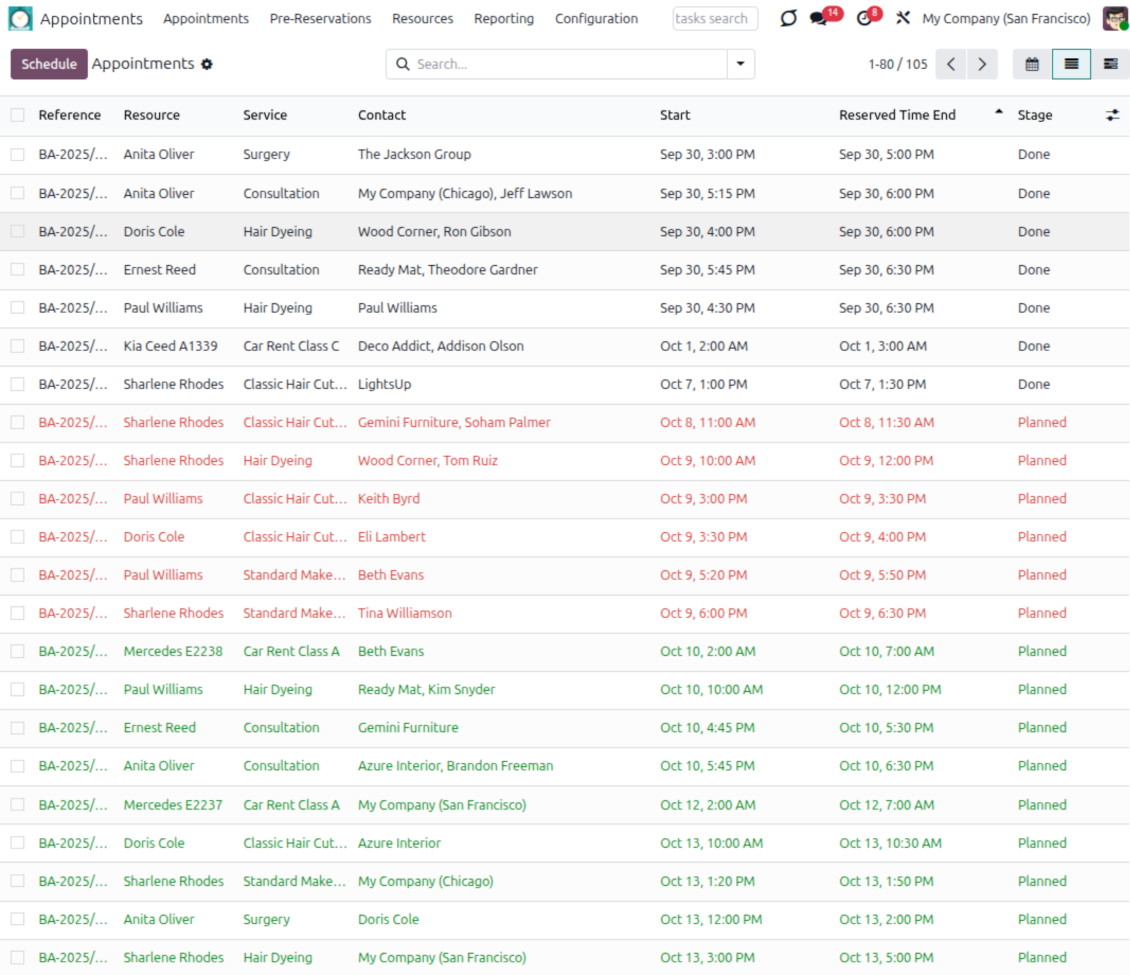Image resolution: width=1130 pixels, height=975 pixels.
Task: Switch to calendar view
Action: (1032, 64)
